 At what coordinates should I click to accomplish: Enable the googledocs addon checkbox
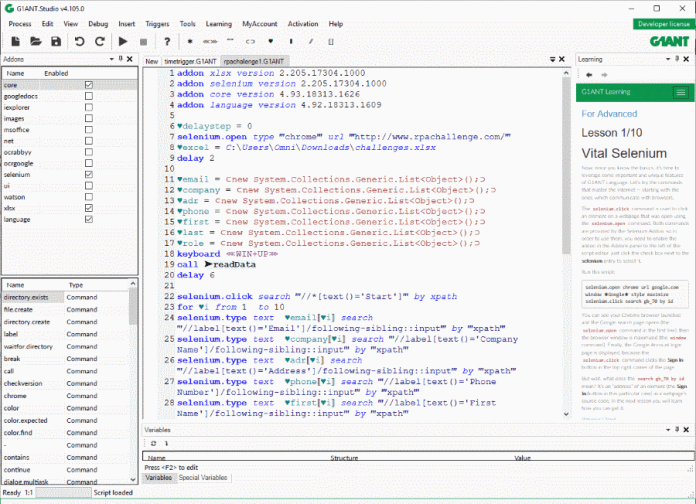89,96
